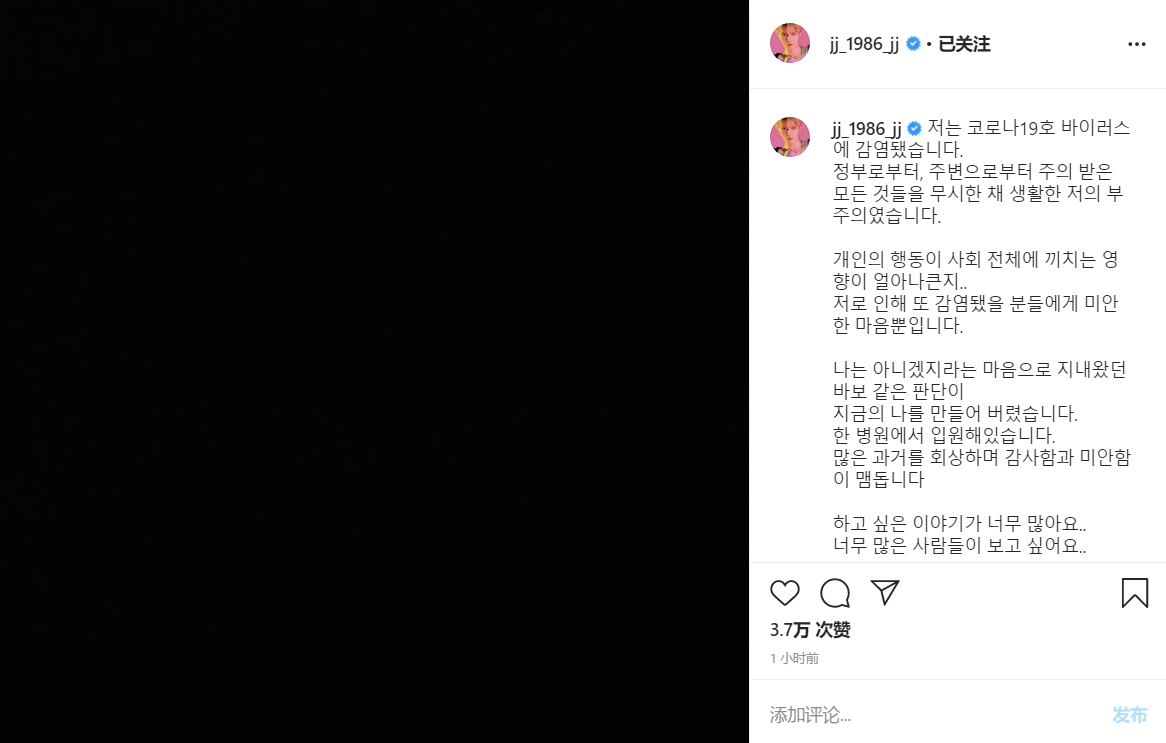The width and height of the screenshot is (1166, 743).
Task: Open comments via the speech bubble icon
Action: pos(835,593)
